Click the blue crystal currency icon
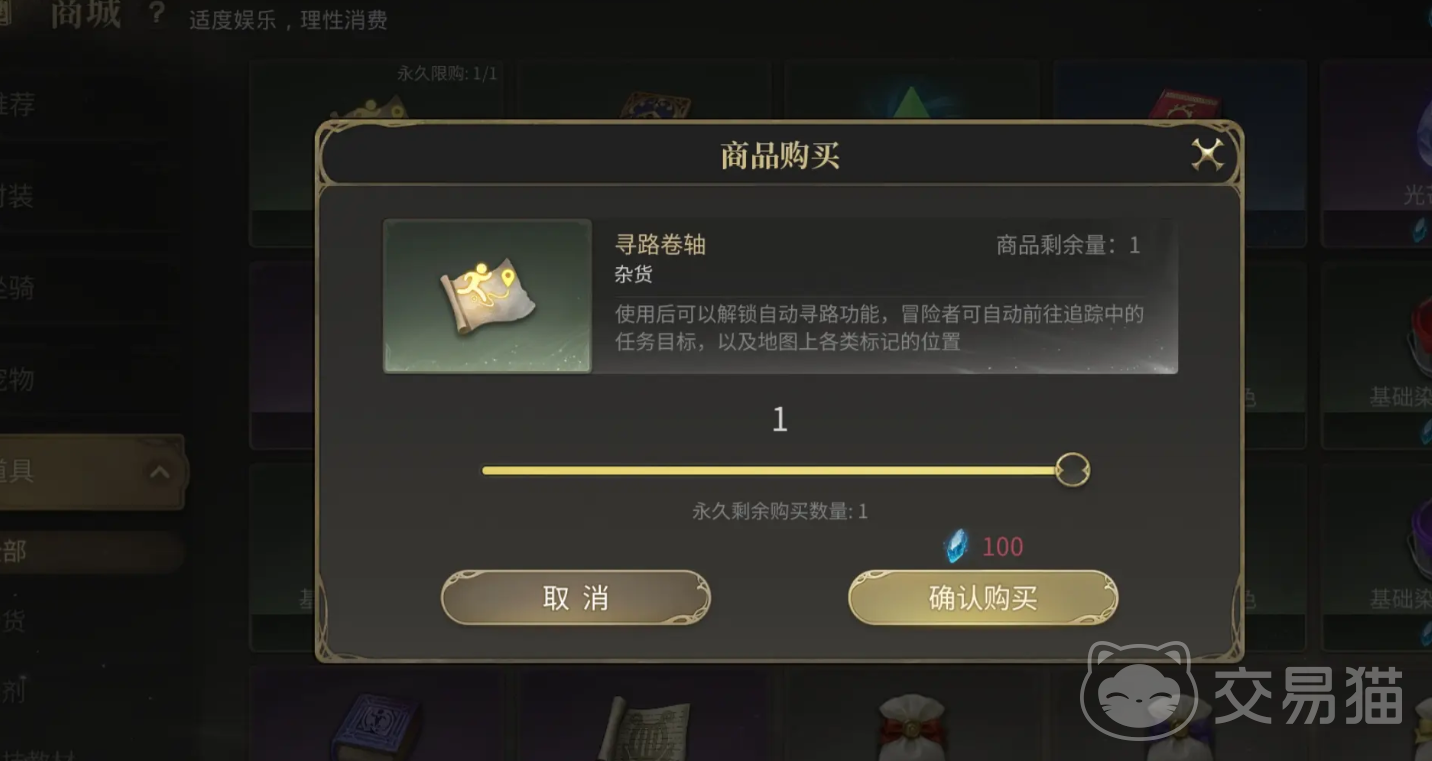The height and width of the screenshot is (761, 1432). pyautogui.click(x=956, y=546)
